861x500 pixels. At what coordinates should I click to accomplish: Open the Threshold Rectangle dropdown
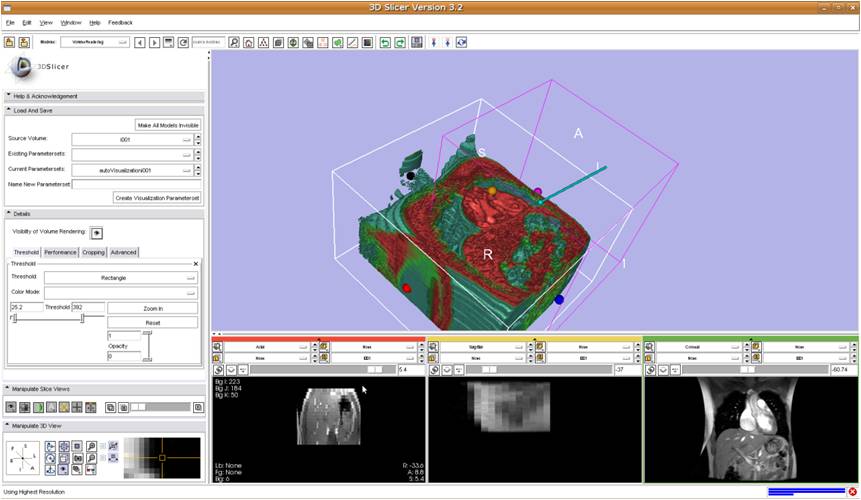pyautogui.click(x=120, y=278)
